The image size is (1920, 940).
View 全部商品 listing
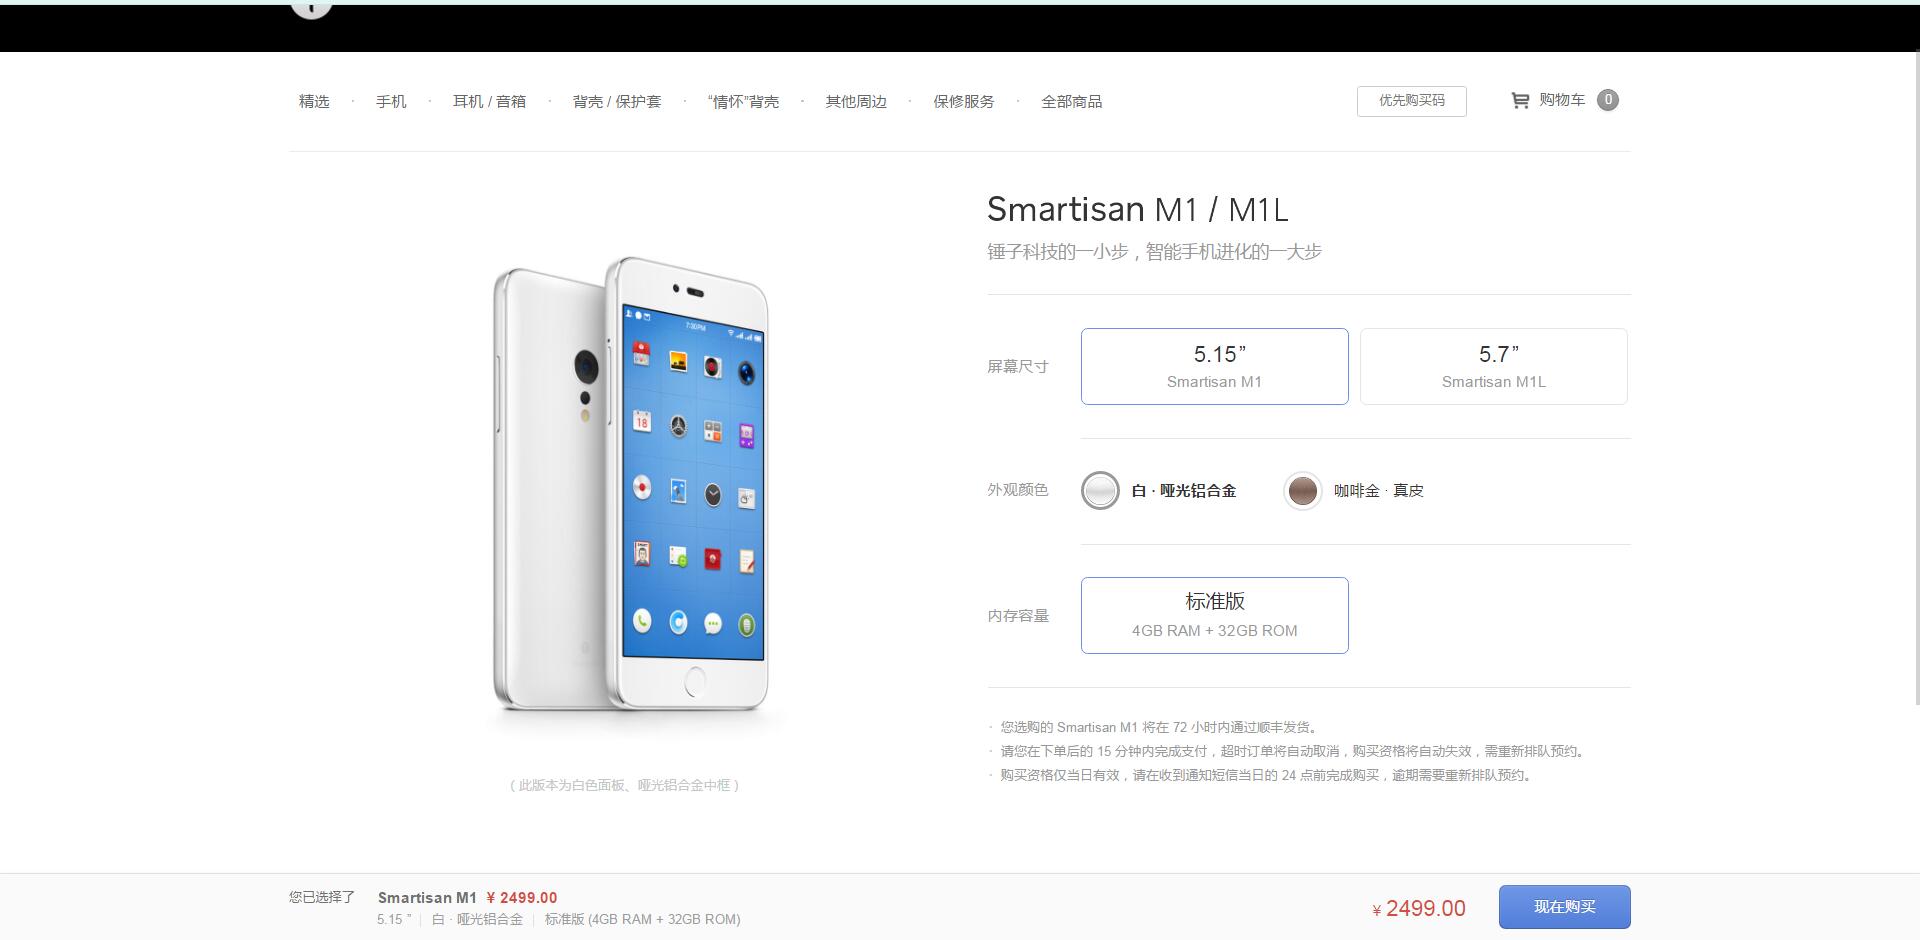(x=1072, y=101)
